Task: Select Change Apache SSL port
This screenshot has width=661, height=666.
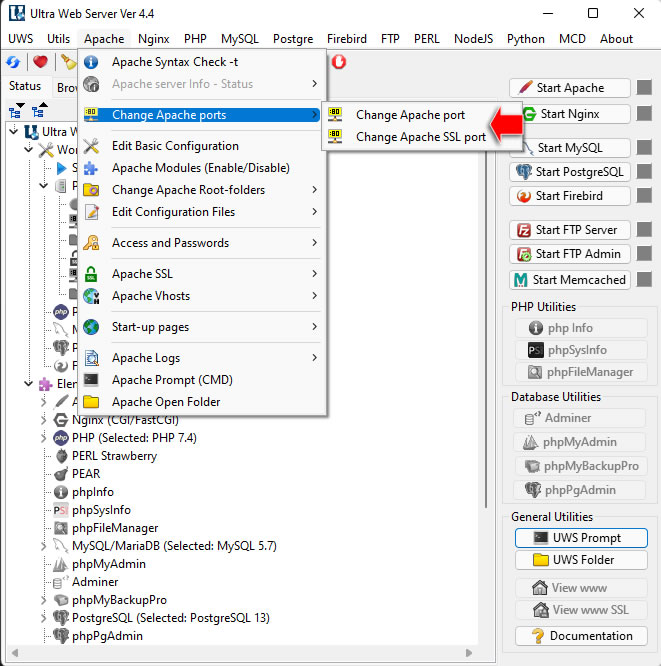Action: [421, 137]
